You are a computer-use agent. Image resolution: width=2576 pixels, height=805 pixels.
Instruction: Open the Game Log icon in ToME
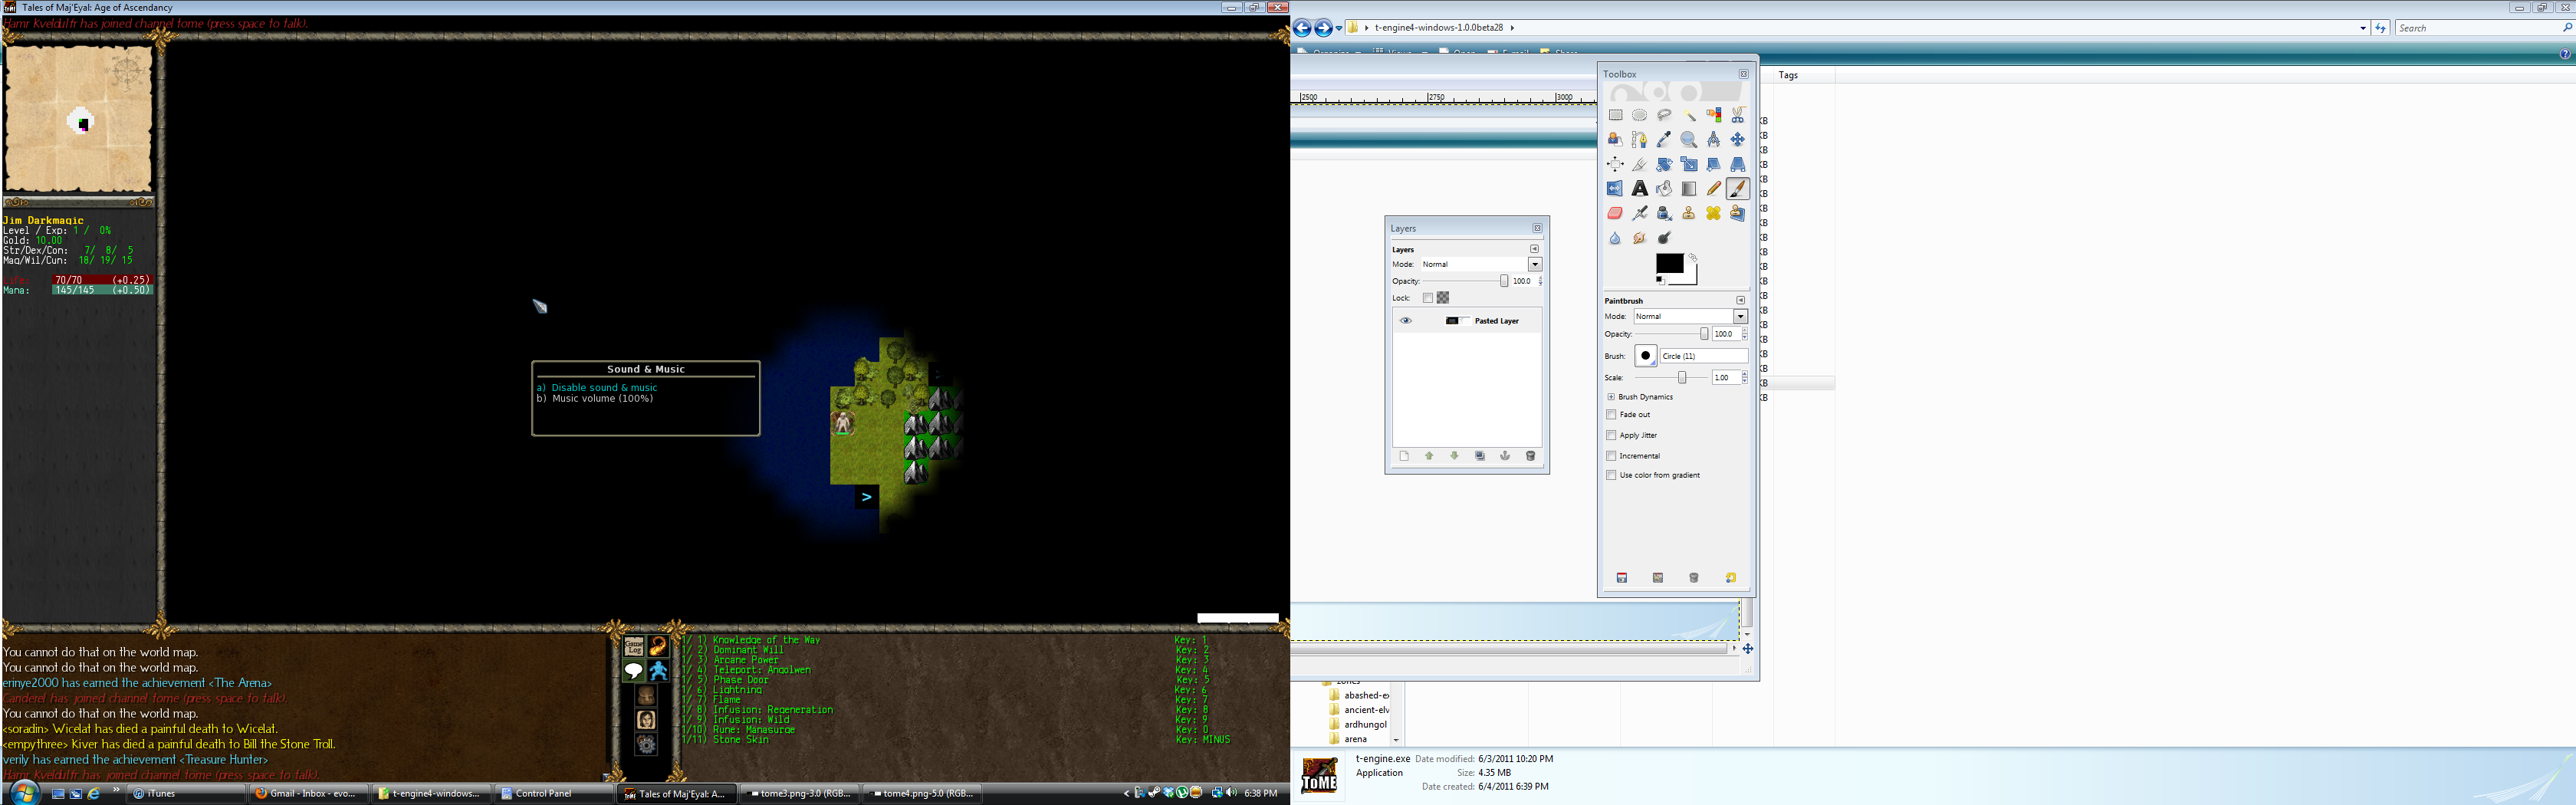coord(634,647)
